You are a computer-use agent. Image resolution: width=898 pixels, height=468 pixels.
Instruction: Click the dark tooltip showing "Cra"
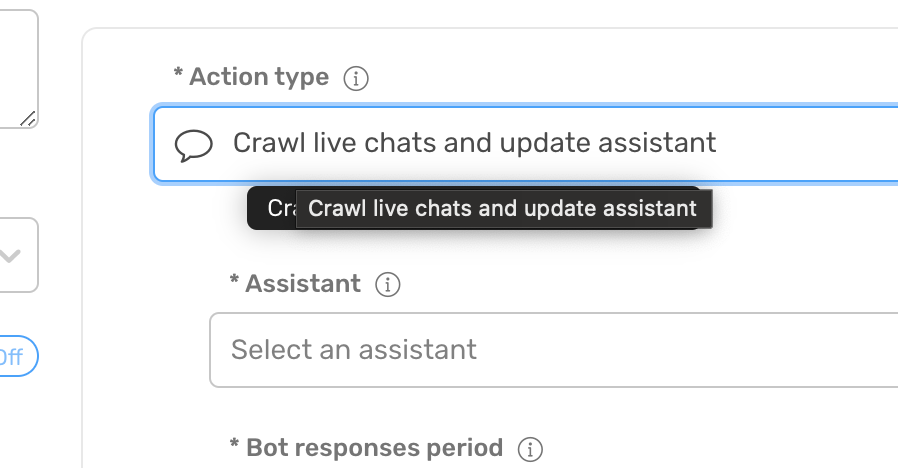pyautogui.click(x=272, y=209)
